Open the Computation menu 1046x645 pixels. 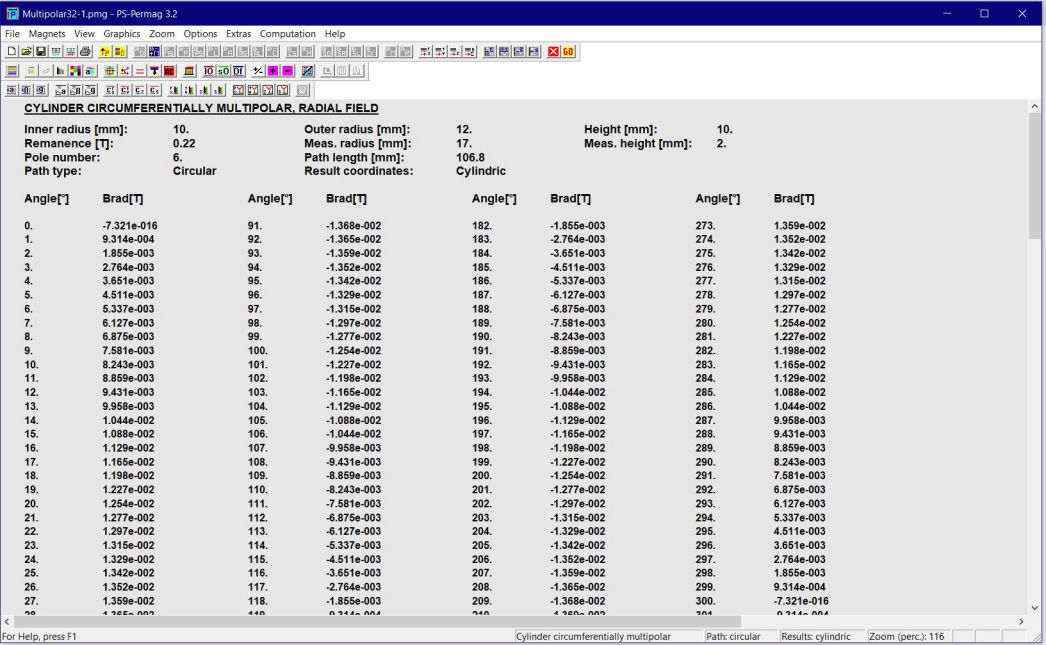pyautogui.click(x=287, y=34)
